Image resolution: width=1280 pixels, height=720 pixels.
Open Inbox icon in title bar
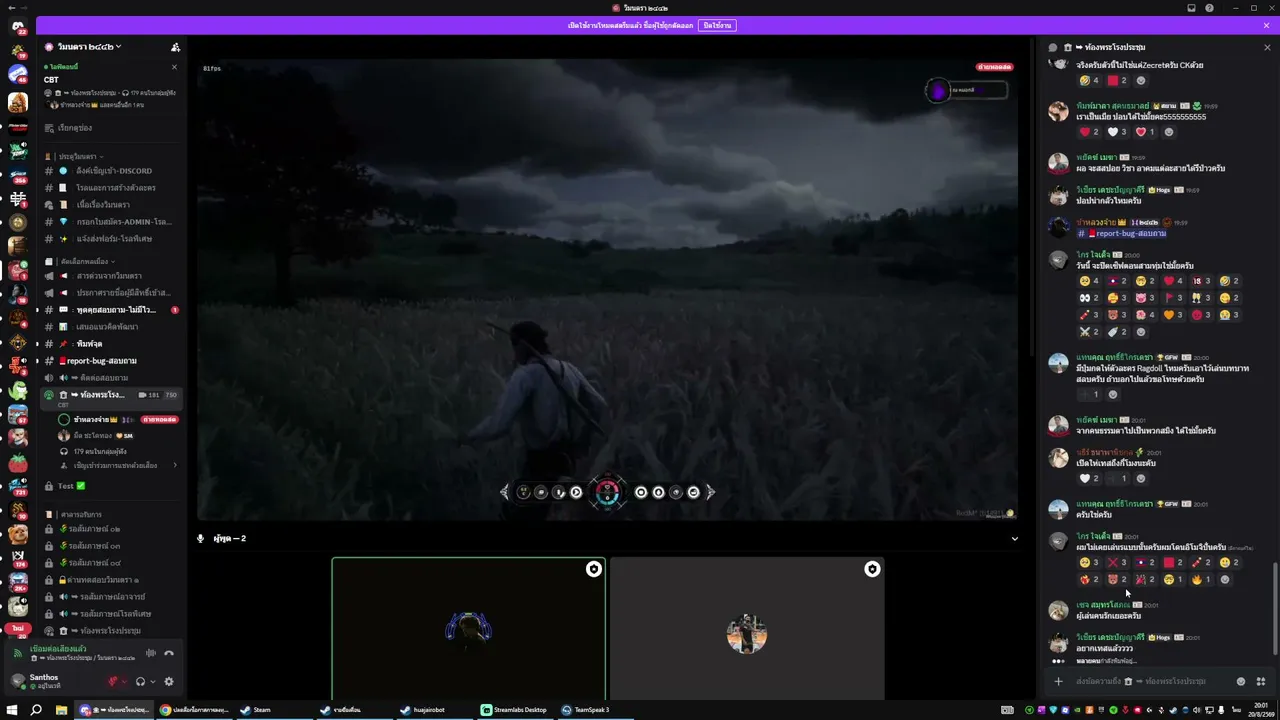pos(1191,8)
